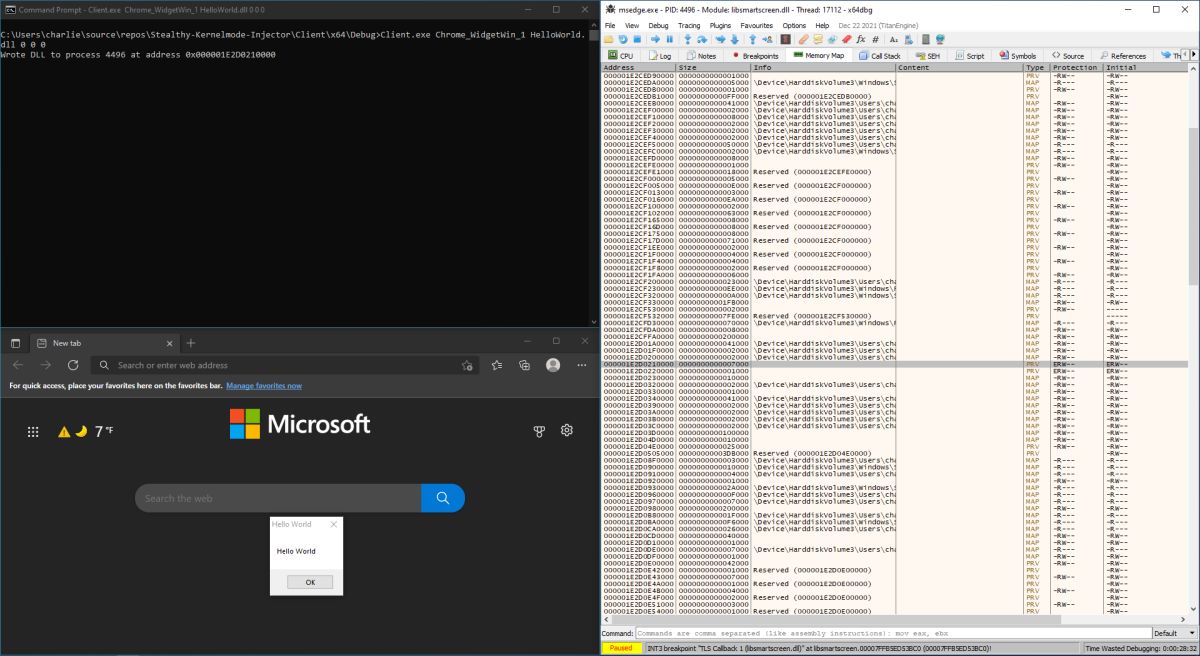
Task: Click the Strings A icon in x64dbg
Action: pos(893,39)
